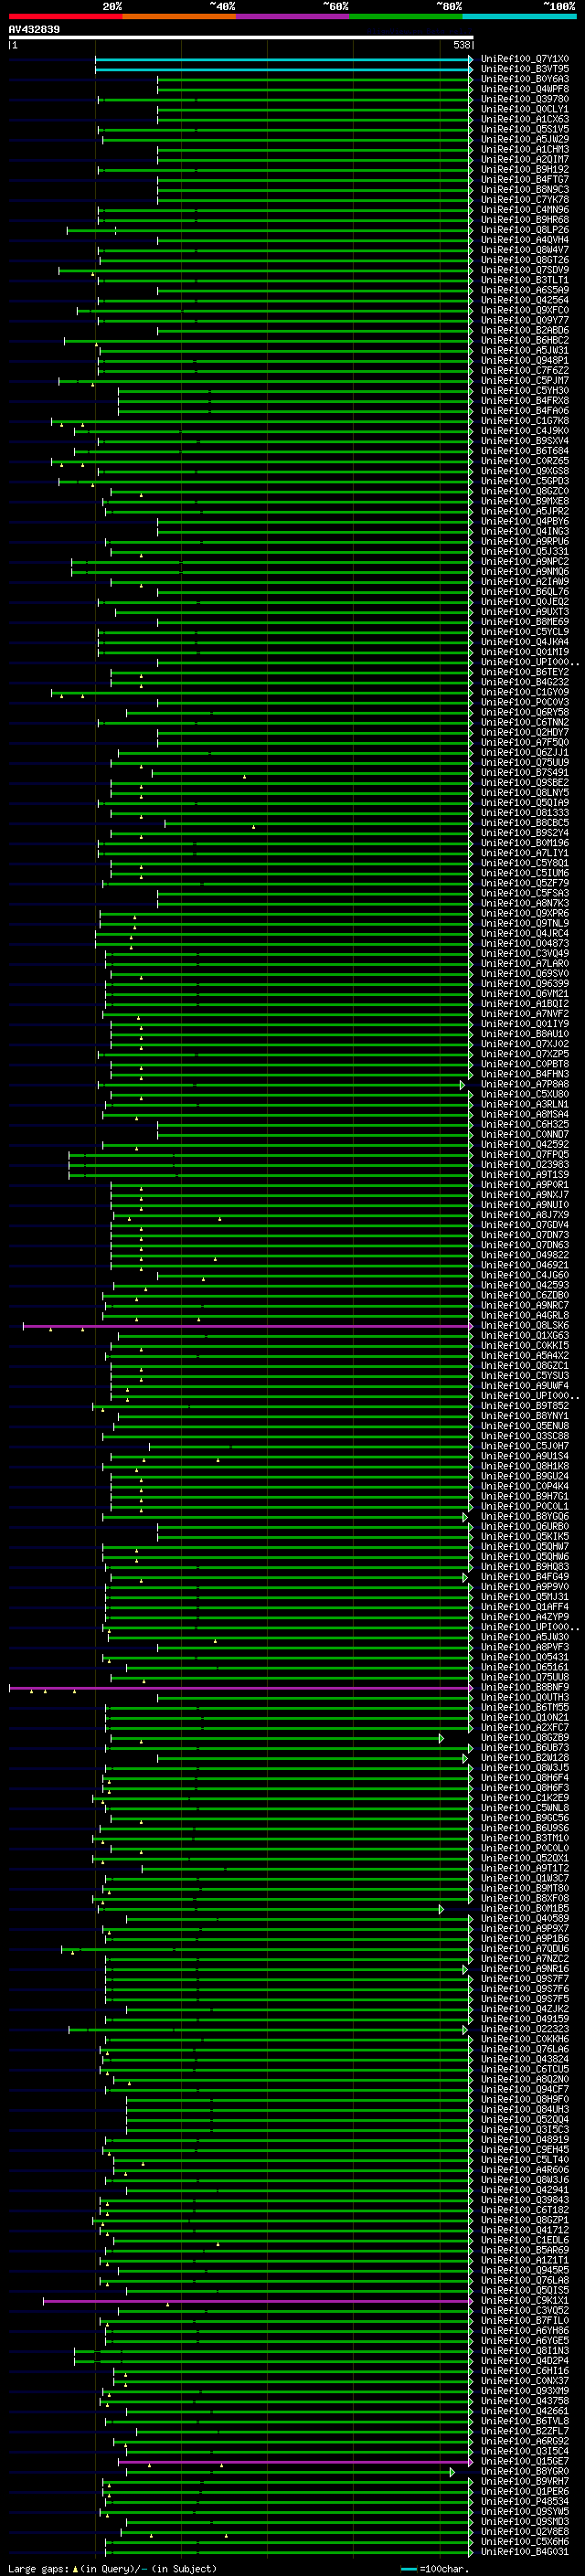Viewport: 585px width, 2576px height.
Task: Select hit label UniRef100_C5YH30
Action: pyautogui.click(x=525, y=391)
